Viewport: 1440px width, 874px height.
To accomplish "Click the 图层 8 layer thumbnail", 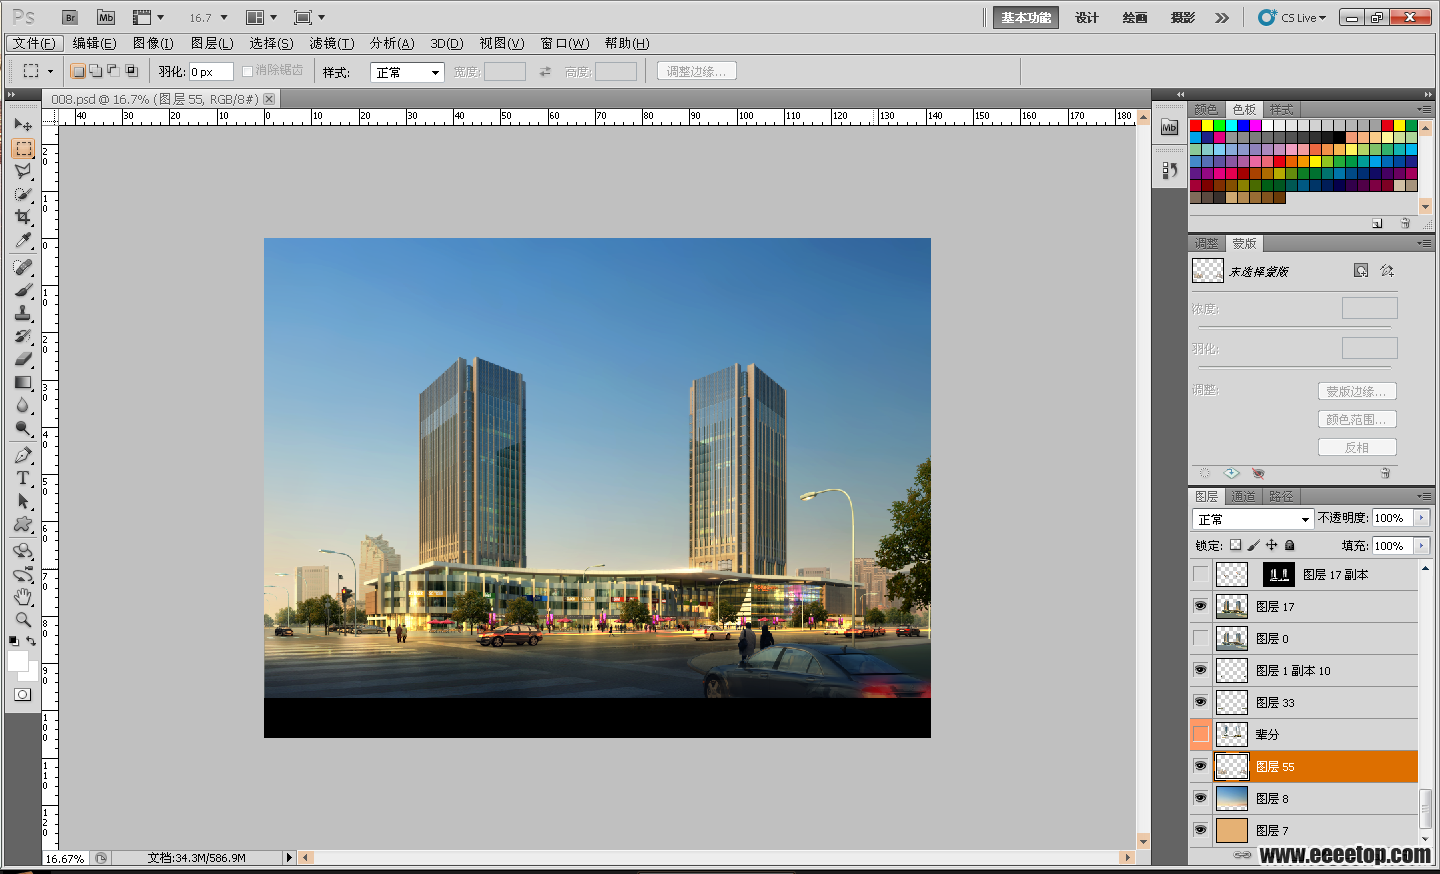I will (x=1232, y=798).
